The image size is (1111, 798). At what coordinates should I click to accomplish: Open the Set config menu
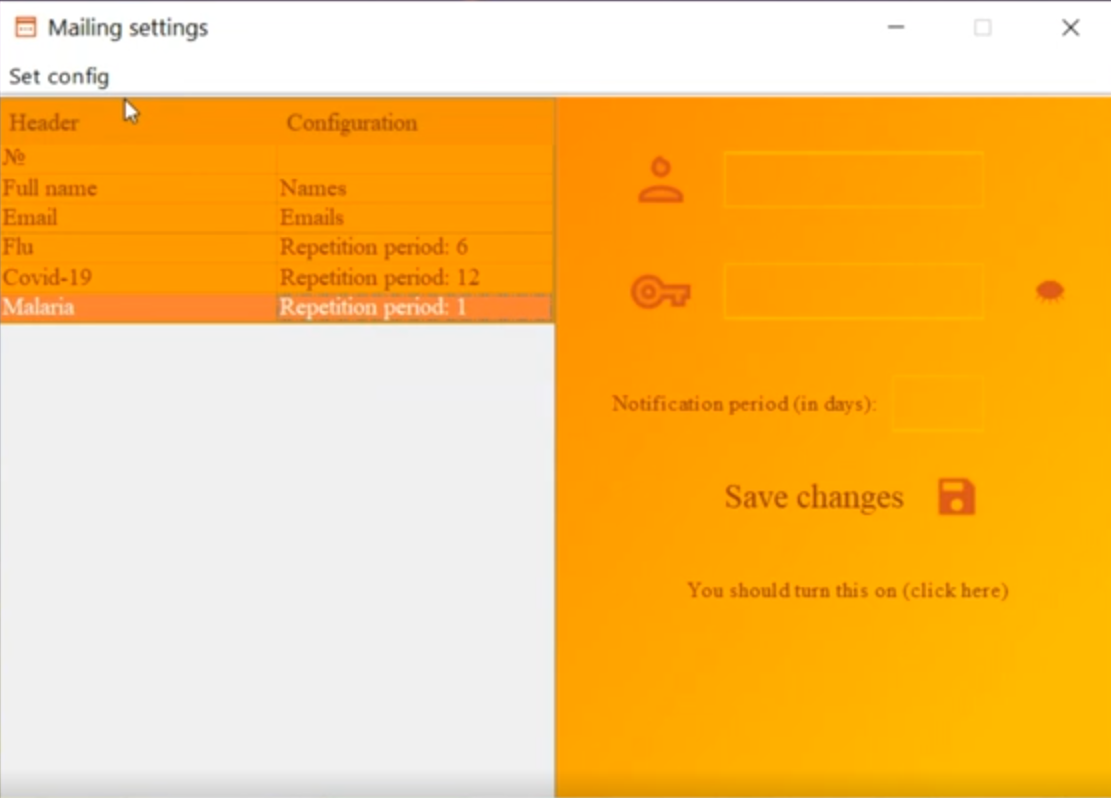(59, 76)
